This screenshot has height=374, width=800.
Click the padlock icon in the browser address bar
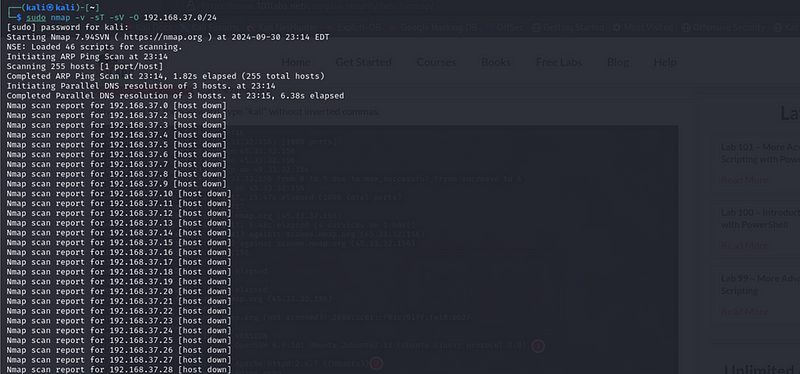pyautogui.click(x=191, y=6)
